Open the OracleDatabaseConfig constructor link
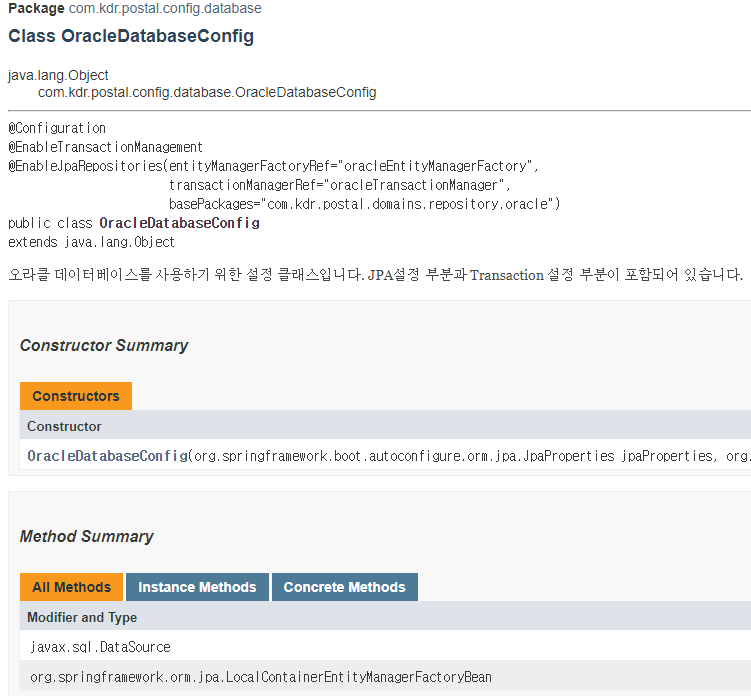 pos(107,456)
